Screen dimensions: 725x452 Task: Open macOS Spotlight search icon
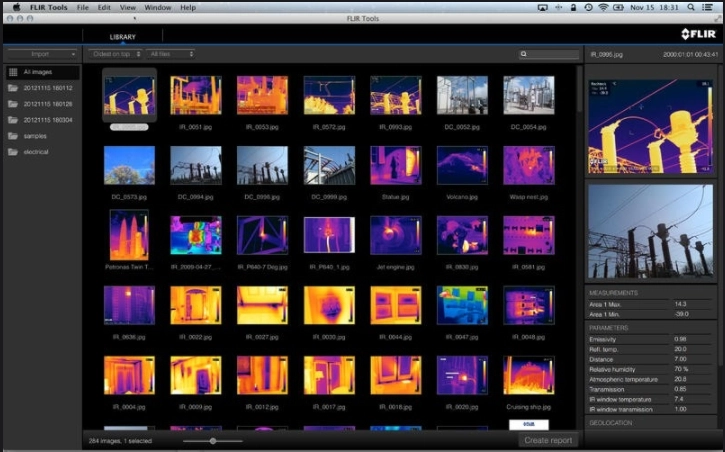tap(691, 7)
